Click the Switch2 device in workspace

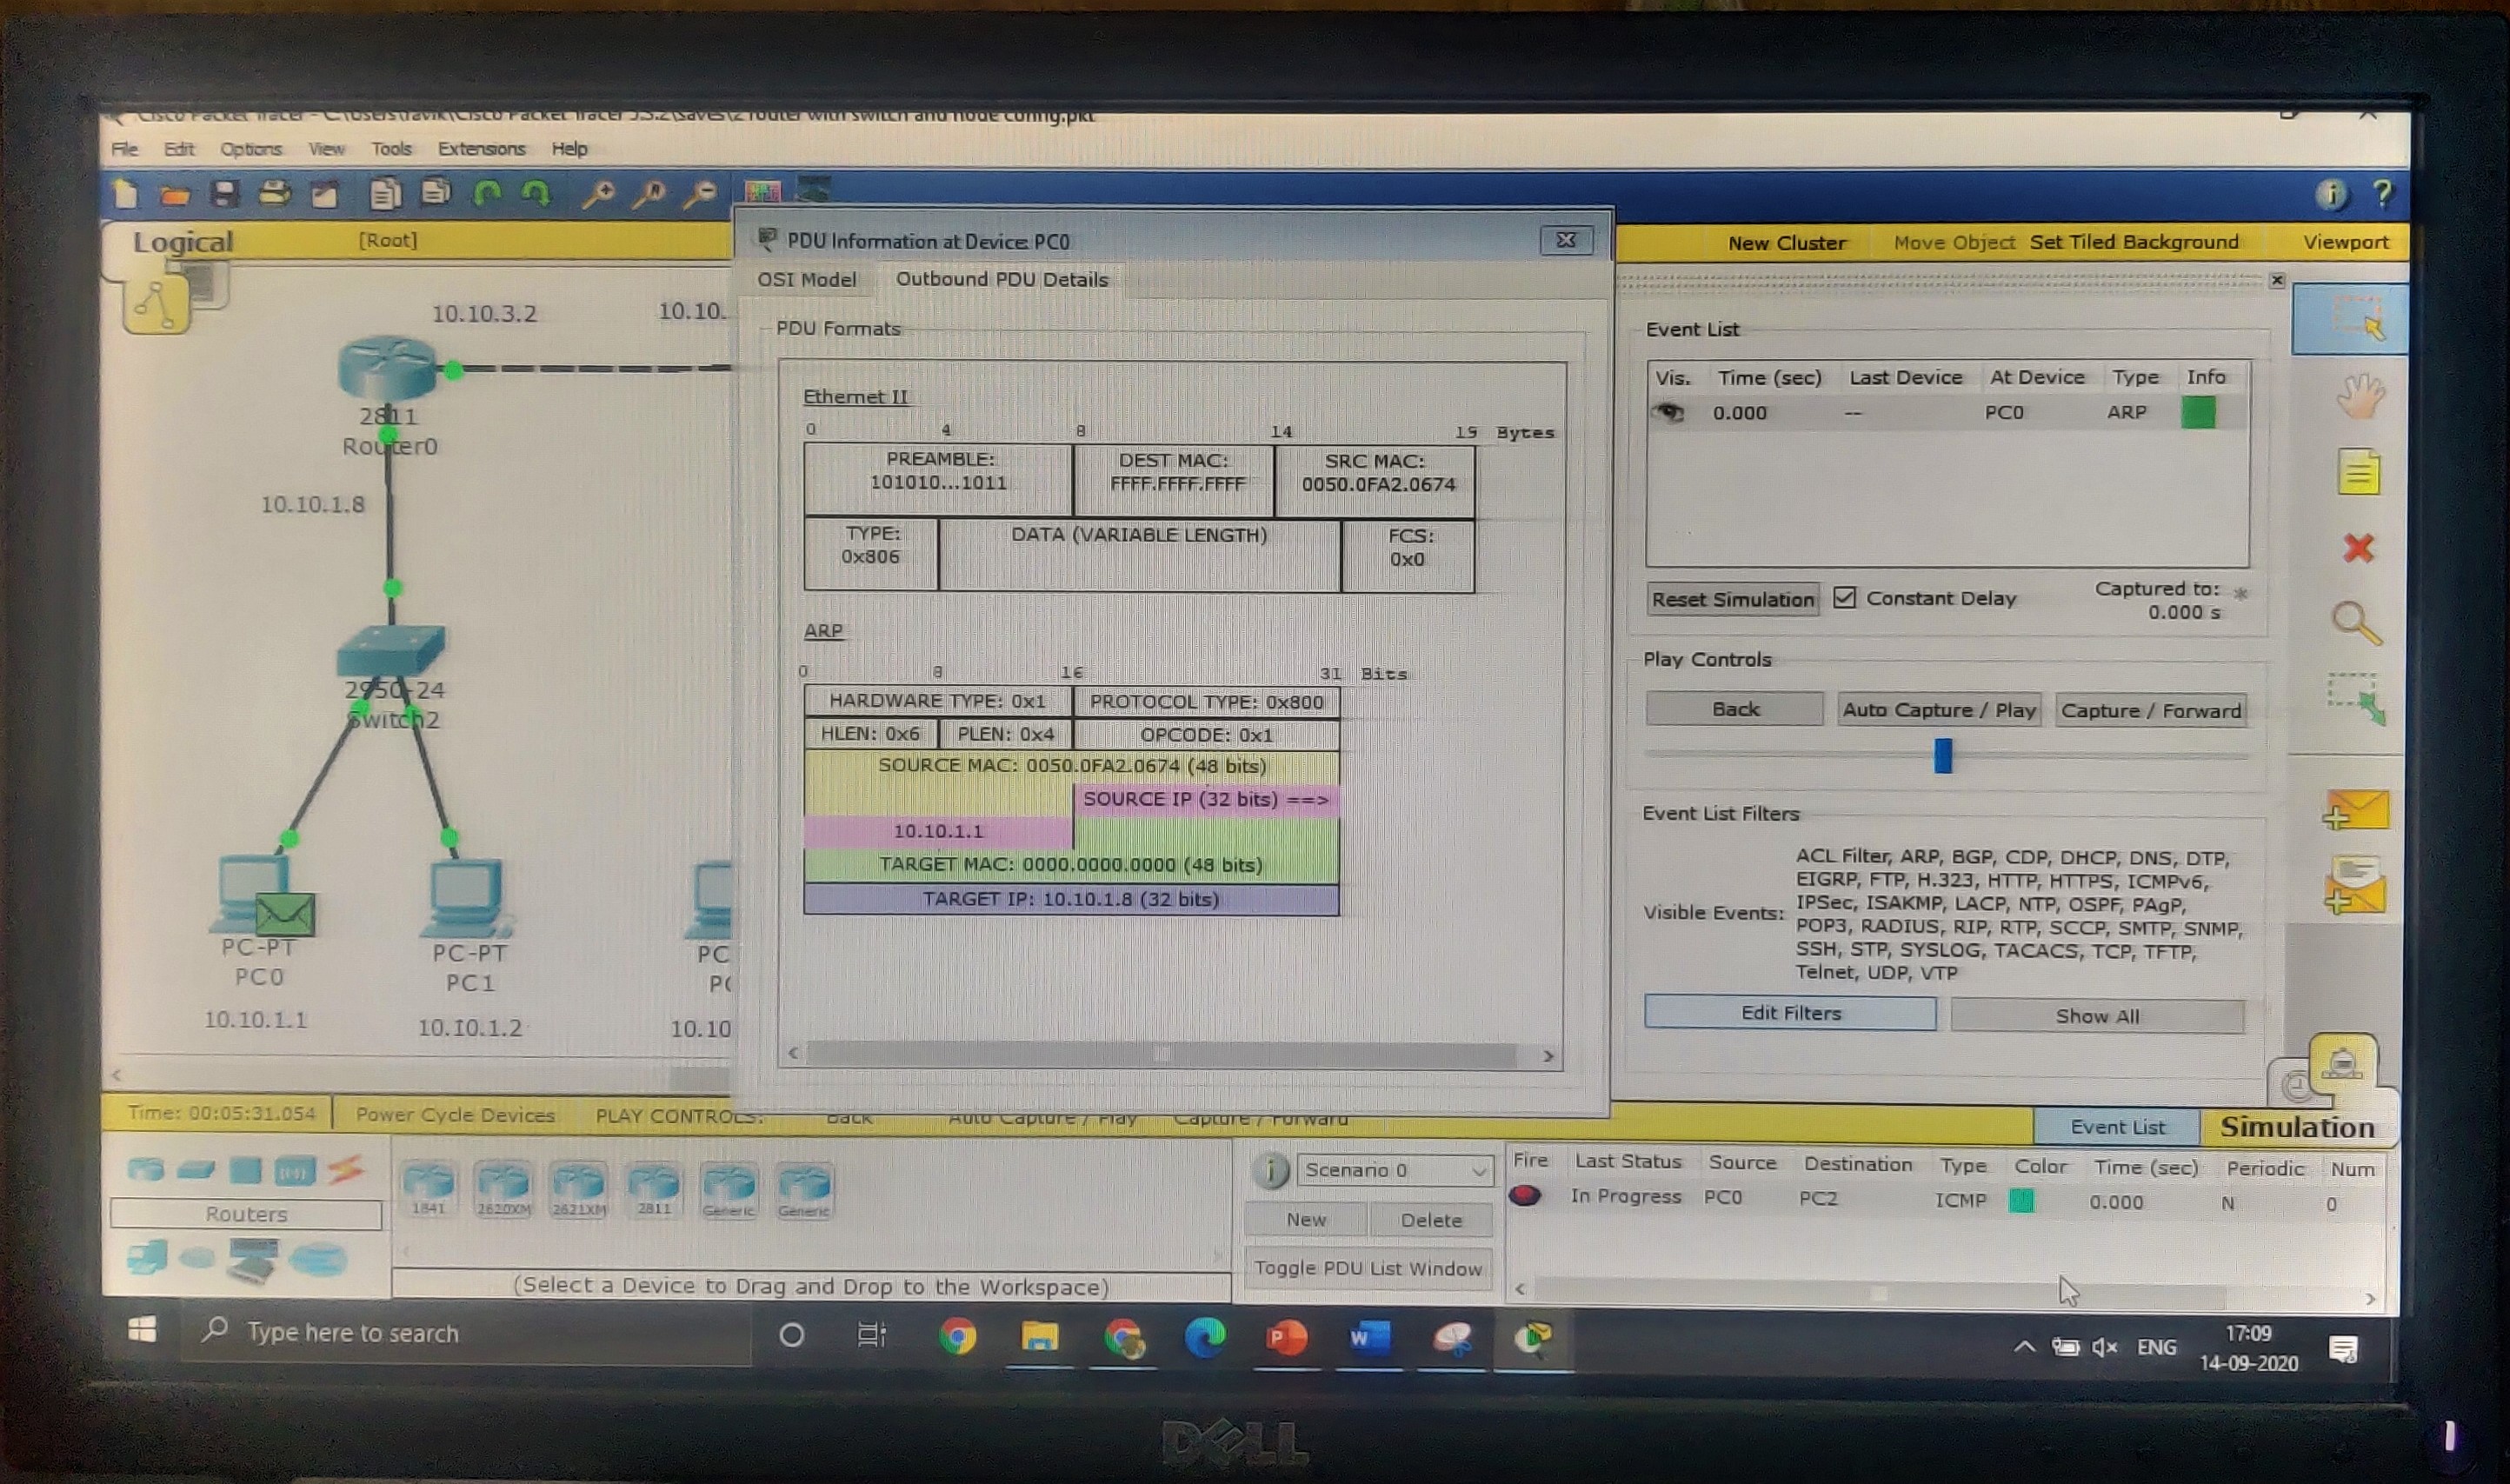pos(390,650)
